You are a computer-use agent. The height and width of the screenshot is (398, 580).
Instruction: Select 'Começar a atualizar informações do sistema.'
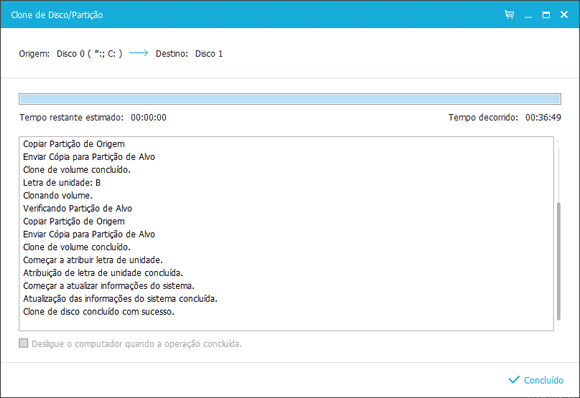(109, 286)
